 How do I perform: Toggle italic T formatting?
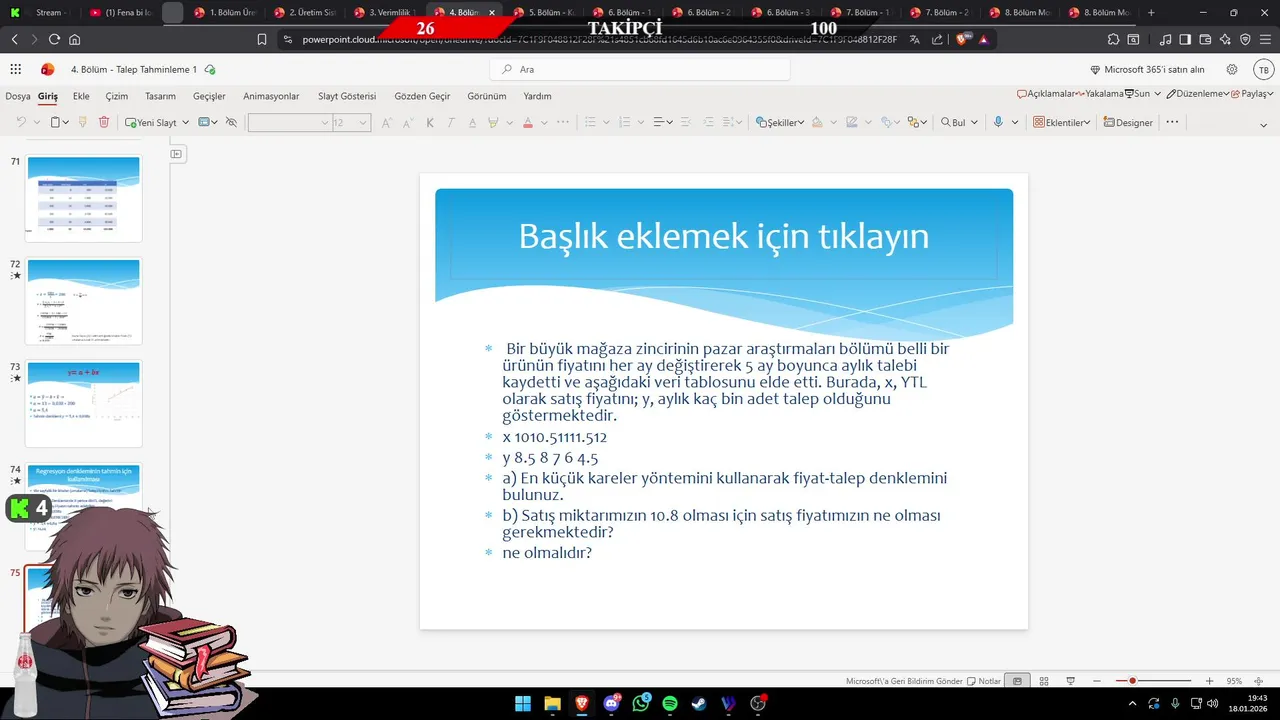pos(451,122)
